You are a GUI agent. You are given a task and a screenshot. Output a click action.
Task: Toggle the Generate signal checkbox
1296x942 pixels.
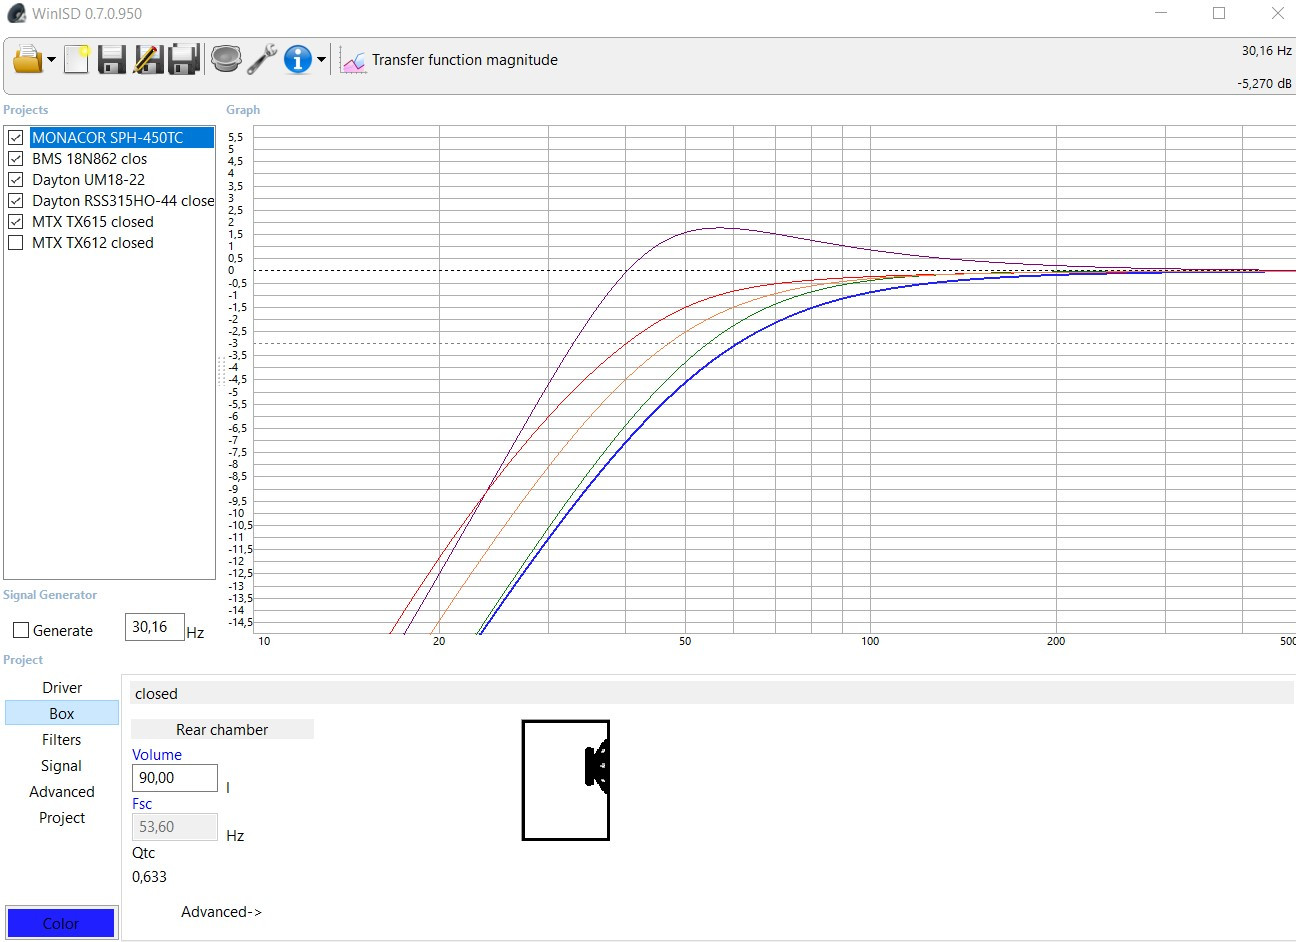pyautogui.click(x=21, y=630)
